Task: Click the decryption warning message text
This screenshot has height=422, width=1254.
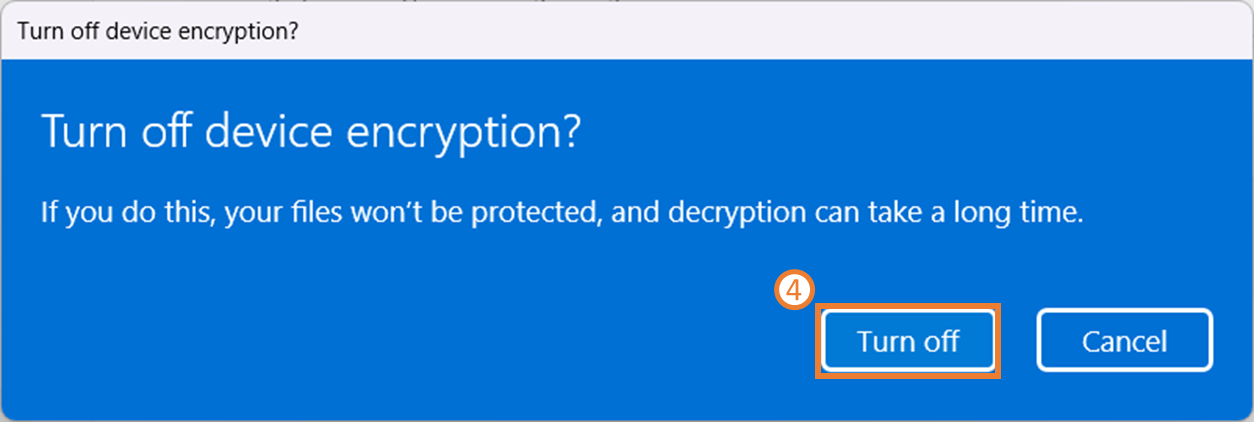Action: [x=561, y=213]
